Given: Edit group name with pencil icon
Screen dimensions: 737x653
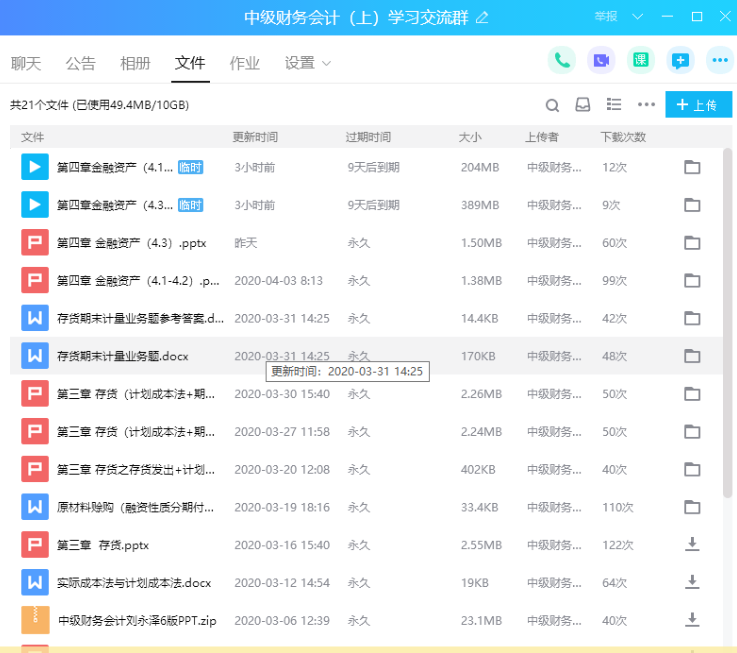Looking at the screenshot, I should click(483, 17).
